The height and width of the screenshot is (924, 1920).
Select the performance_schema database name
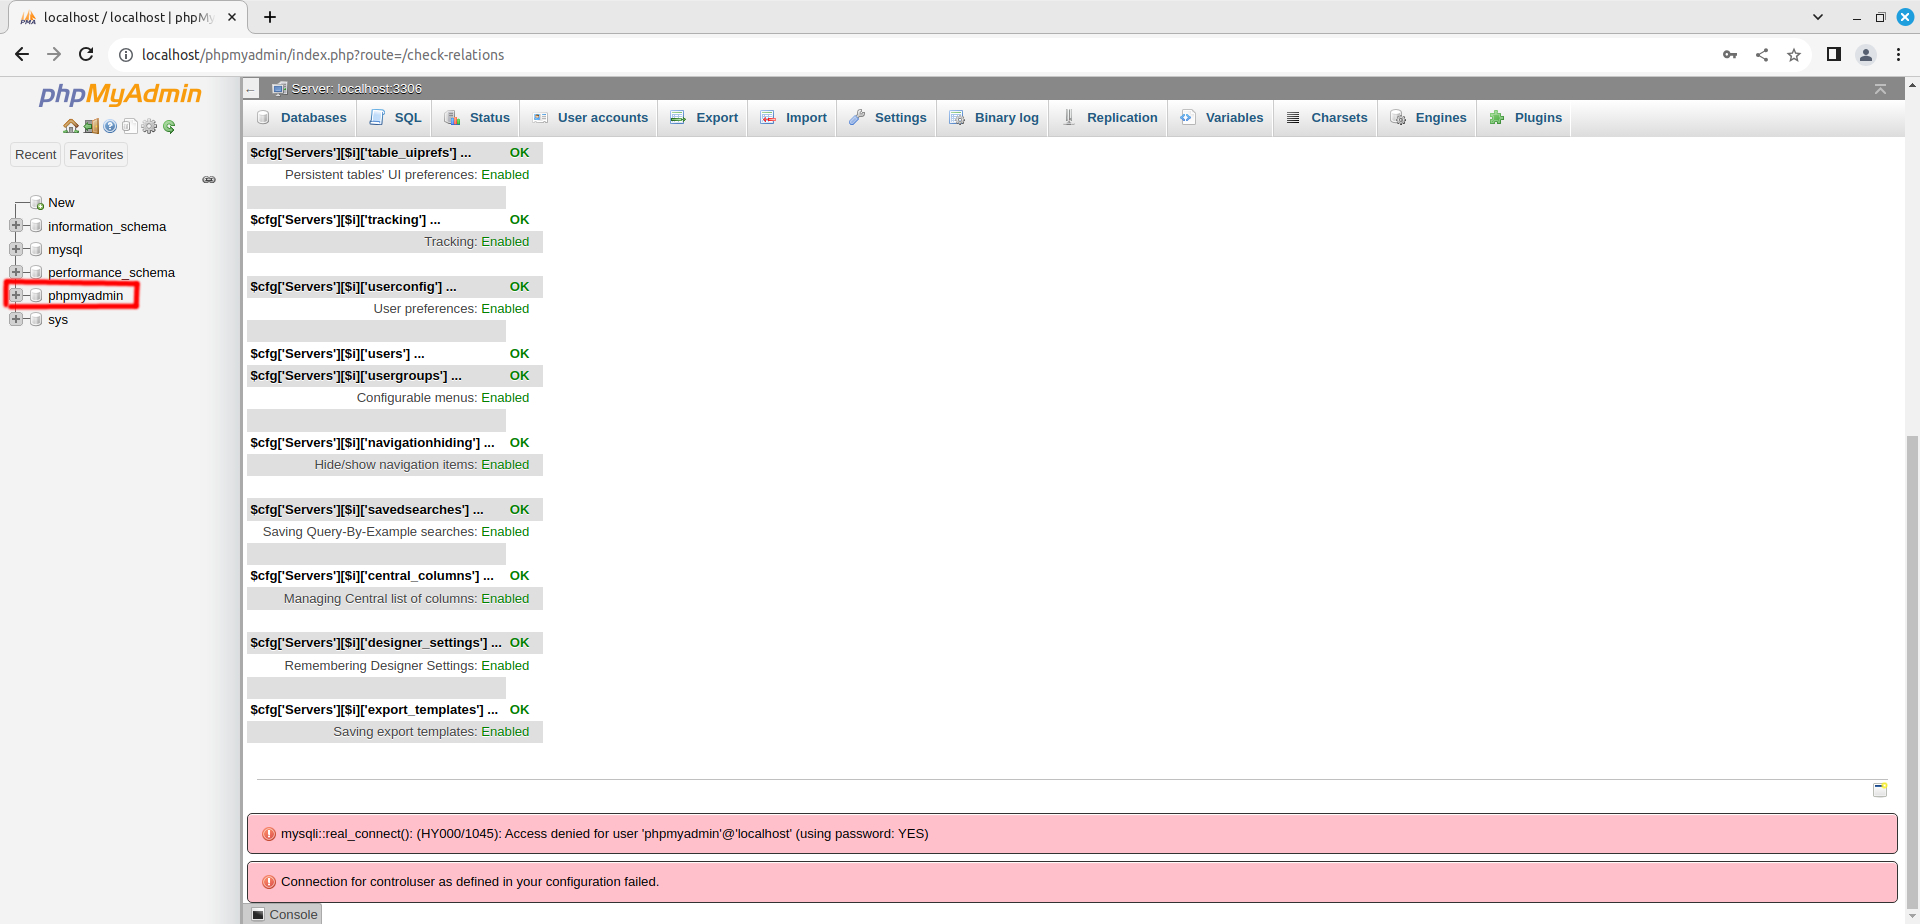[111, 272]
